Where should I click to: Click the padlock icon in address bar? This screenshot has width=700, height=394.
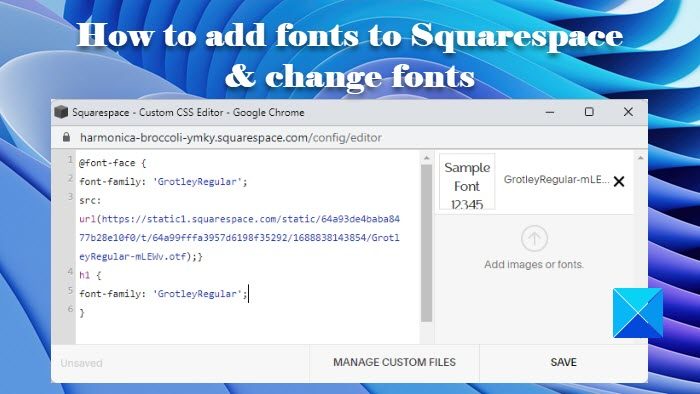coord(67,137)
